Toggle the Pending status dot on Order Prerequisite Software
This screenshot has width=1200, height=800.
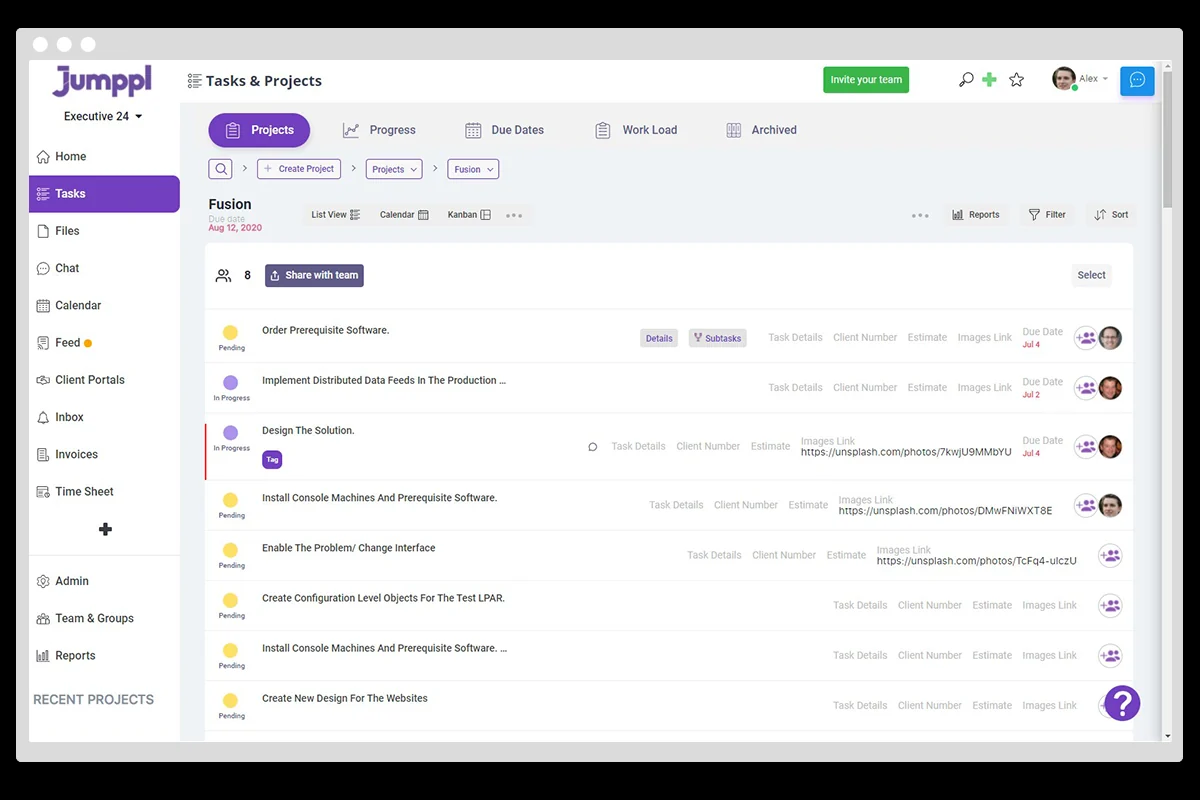coord(231,332)
